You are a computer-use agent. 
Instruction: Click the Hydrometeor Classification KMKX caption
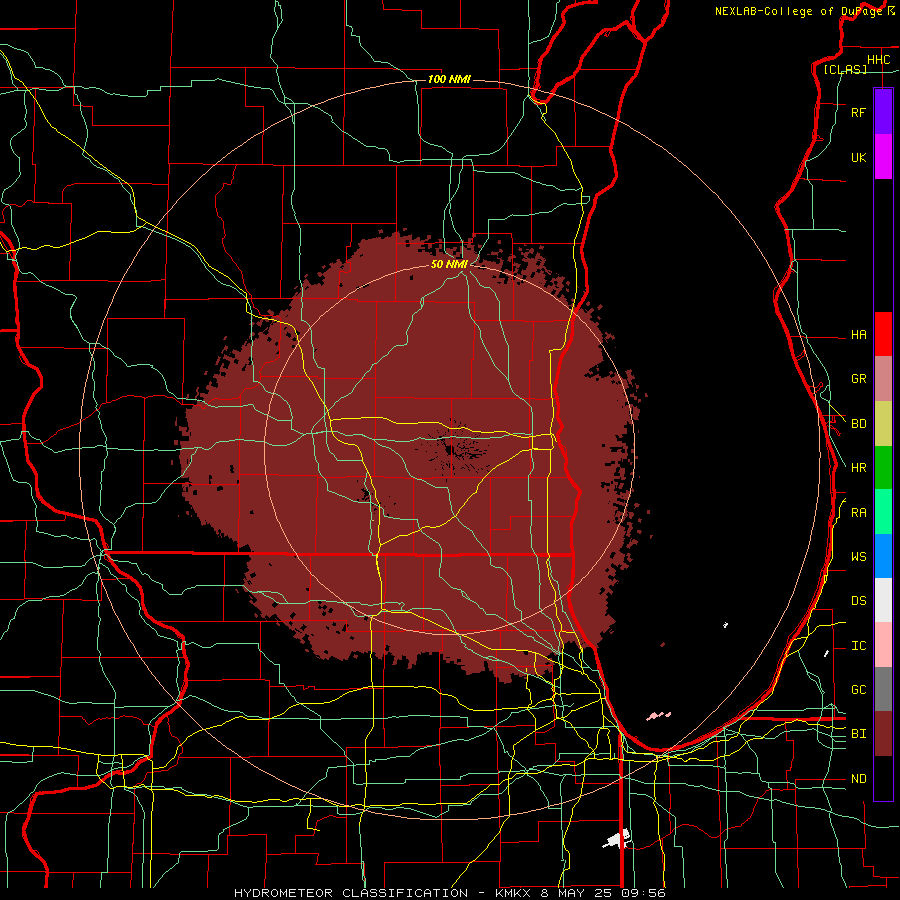coord(449,893)
